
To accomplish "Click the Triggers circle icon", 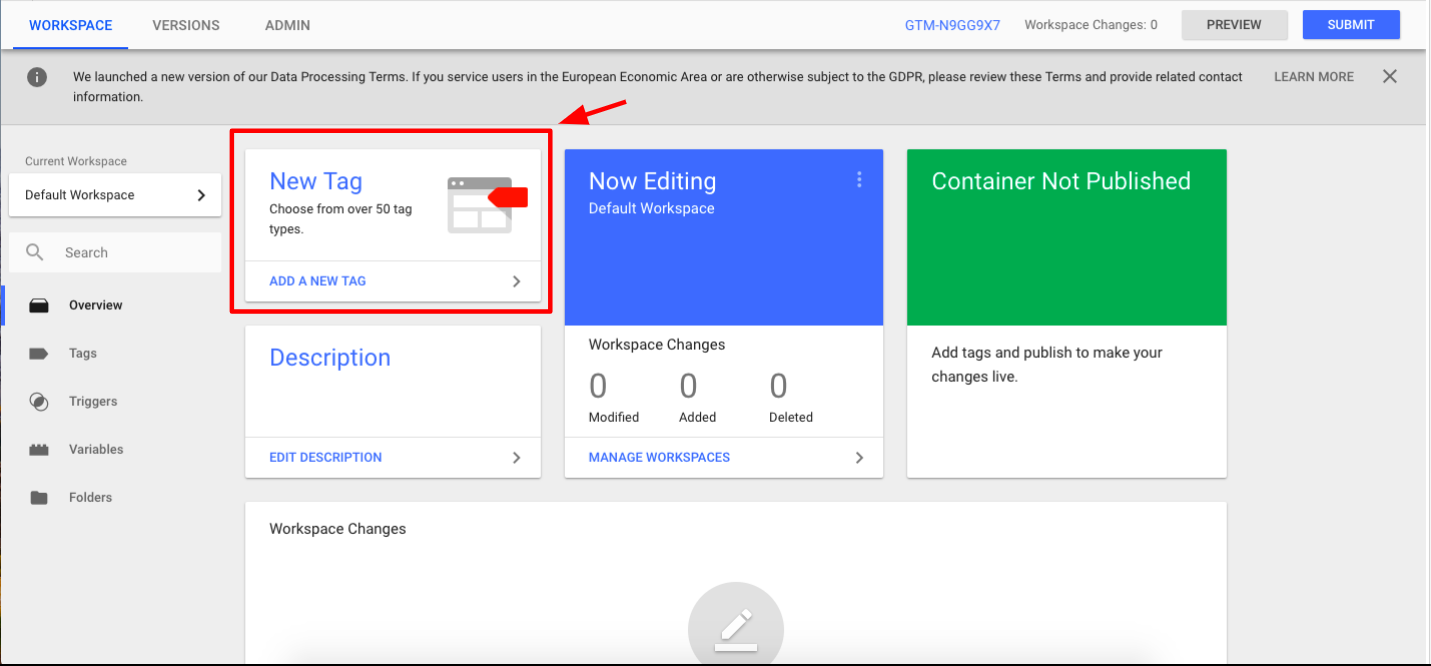I will click(x=39, y=402).
